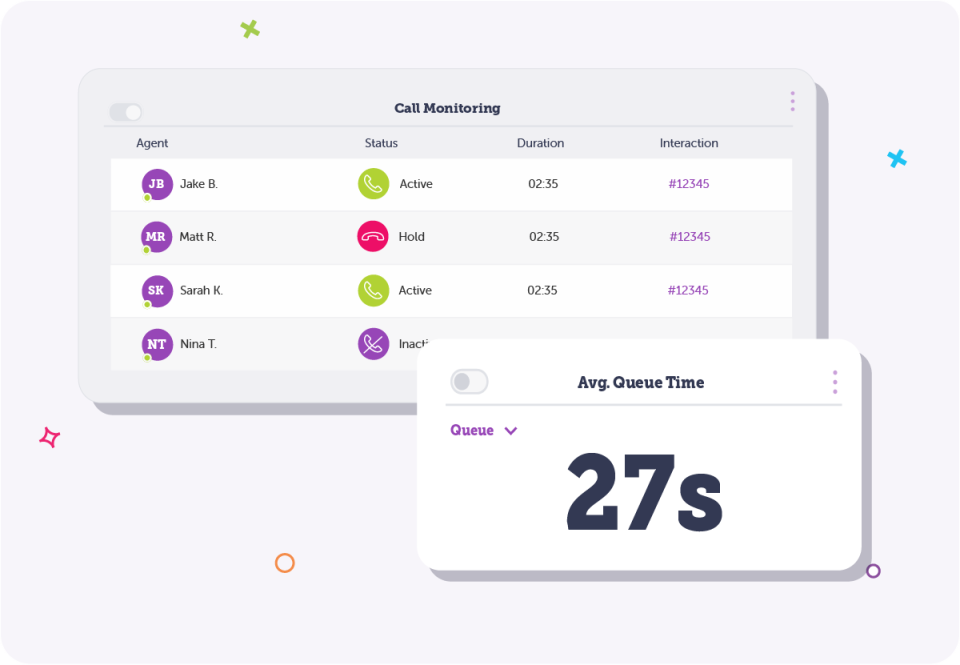The image size is (960, 665).
Task: Sort by the Duration column header
Action: point(540,143)
